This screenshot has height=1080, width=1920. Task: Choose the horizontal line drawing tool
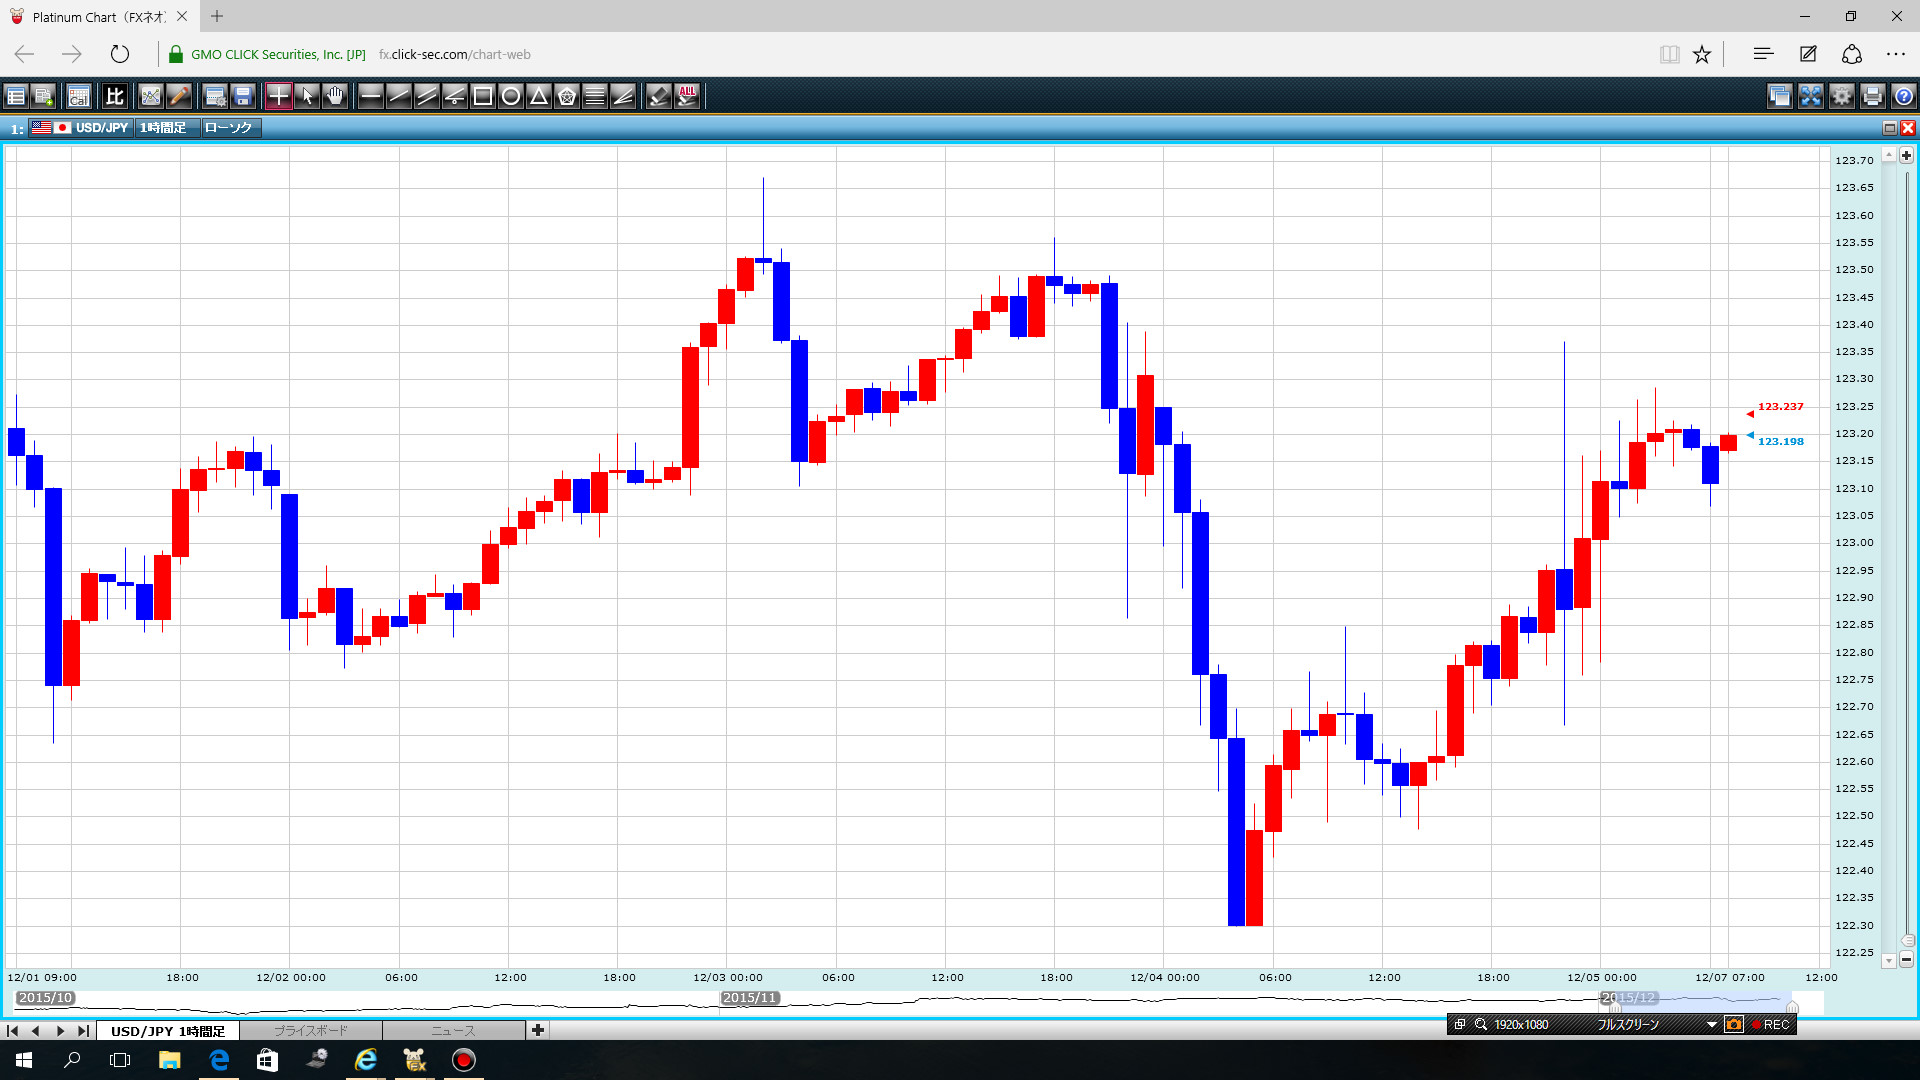[371, 96]
